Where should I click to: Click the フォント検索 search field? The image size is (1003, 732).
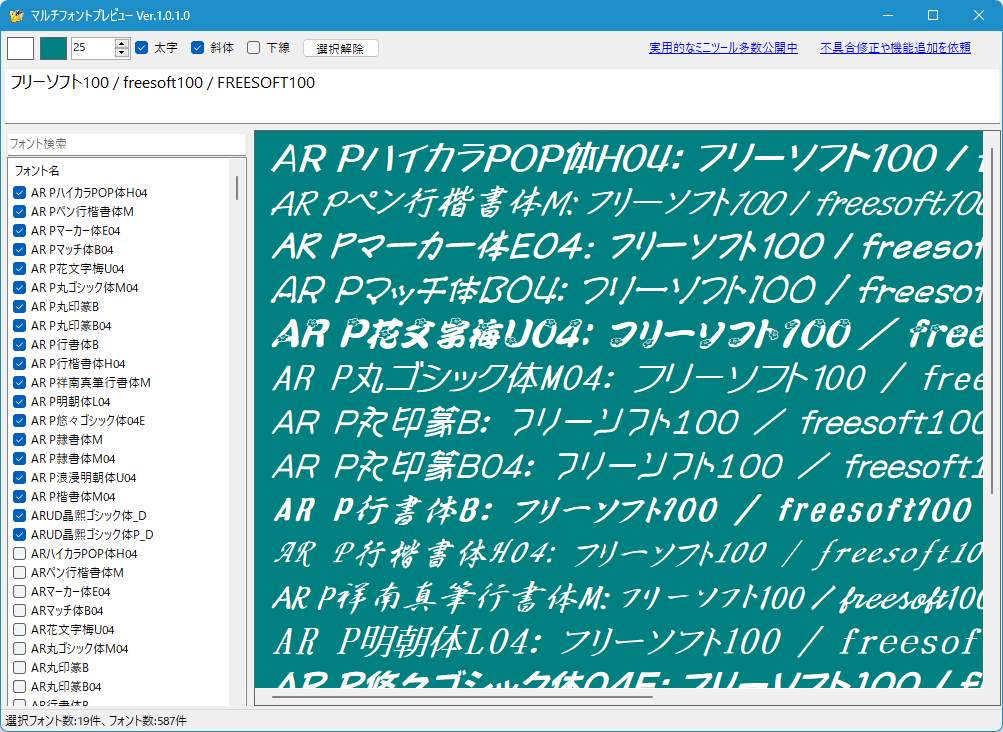tap(127, 144)
